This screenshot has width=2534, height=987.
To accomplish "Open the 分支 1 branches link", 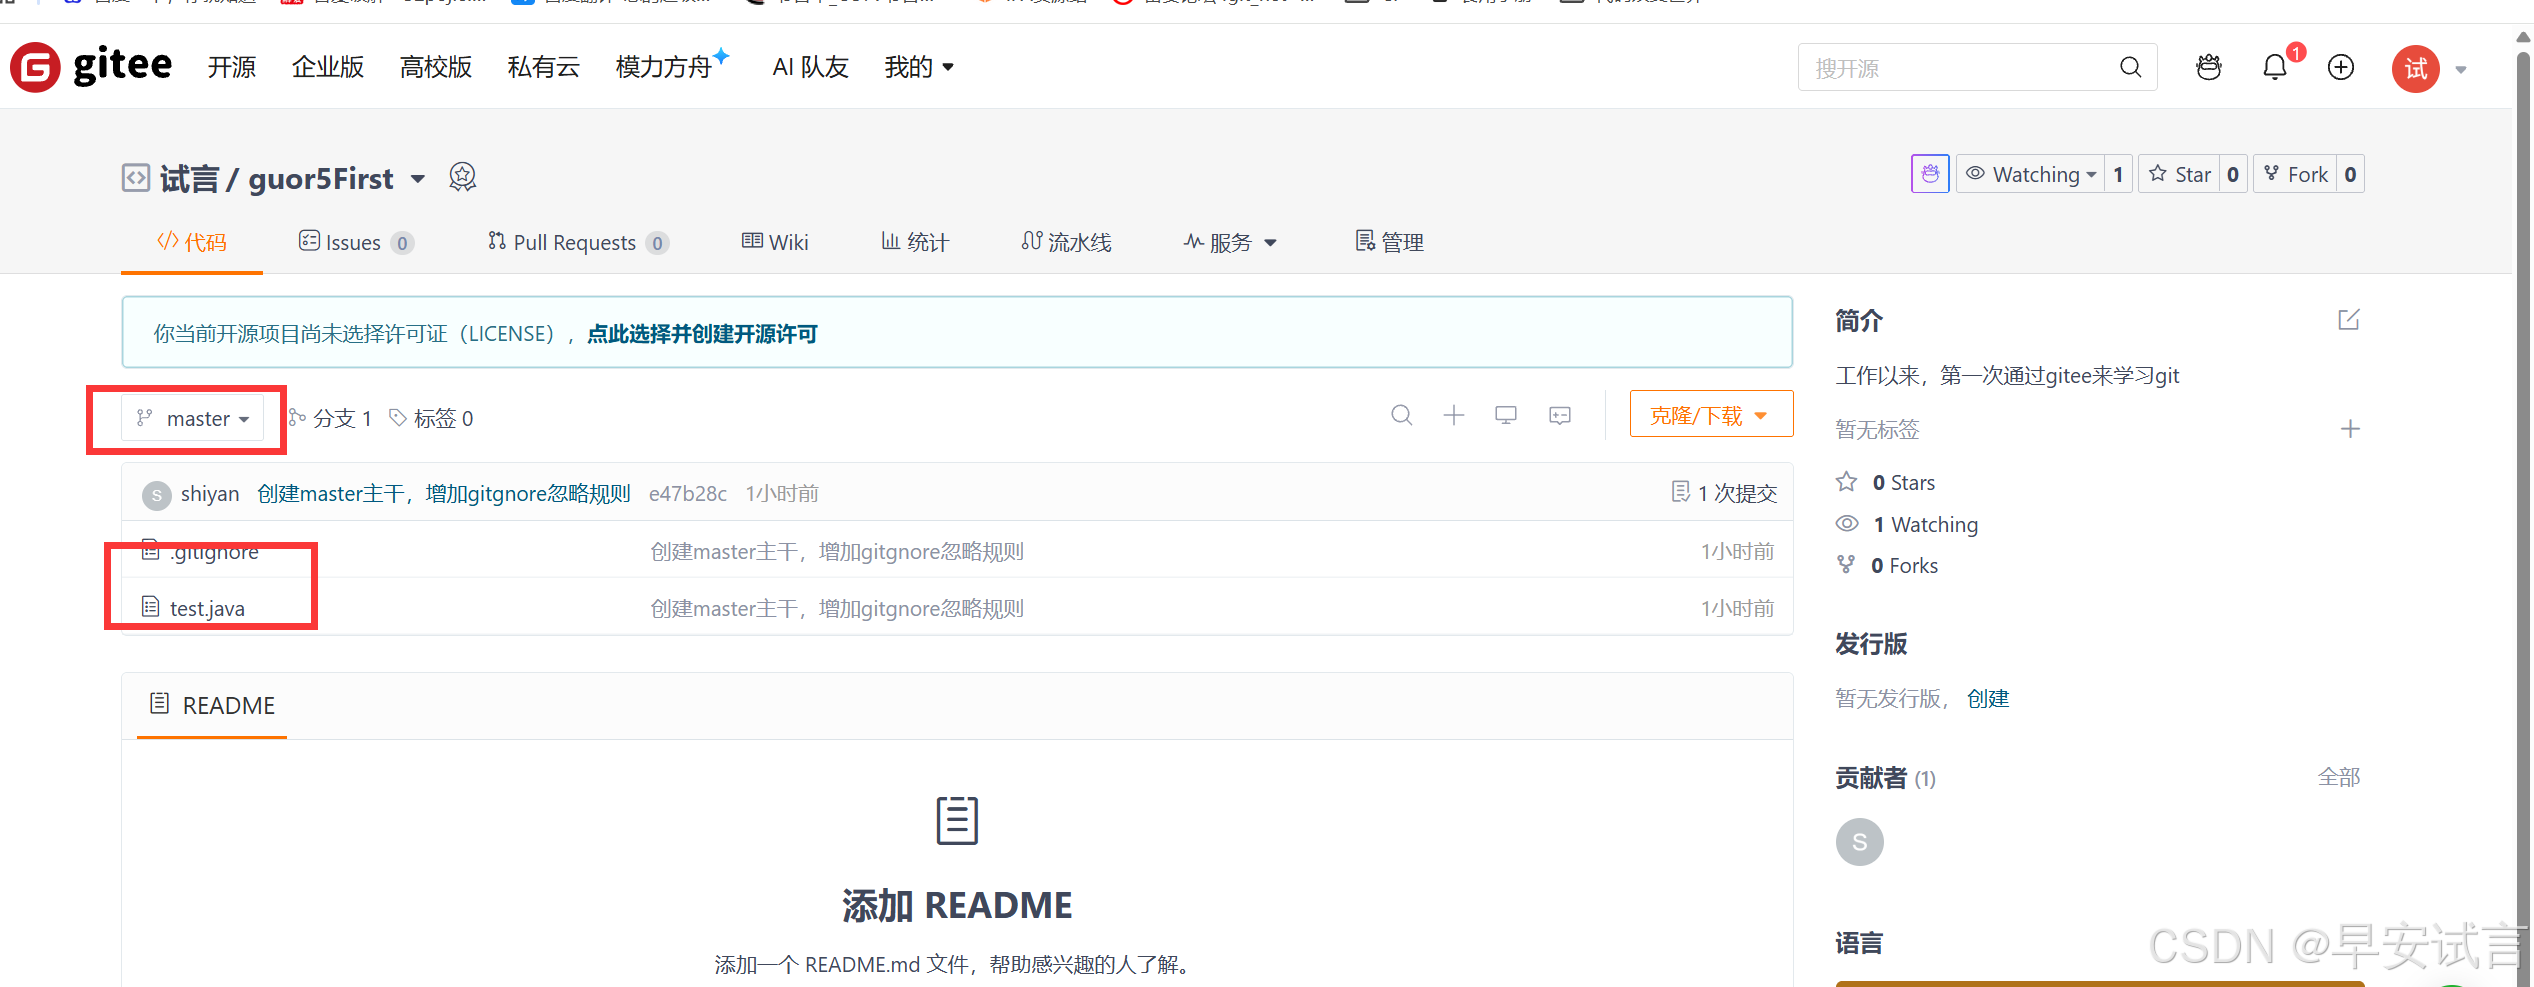I will tap(331, 418).
